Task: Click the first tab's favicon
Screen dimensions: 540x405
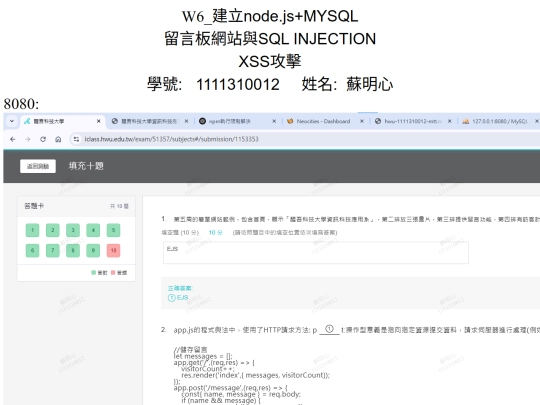Action: point(27,121)
